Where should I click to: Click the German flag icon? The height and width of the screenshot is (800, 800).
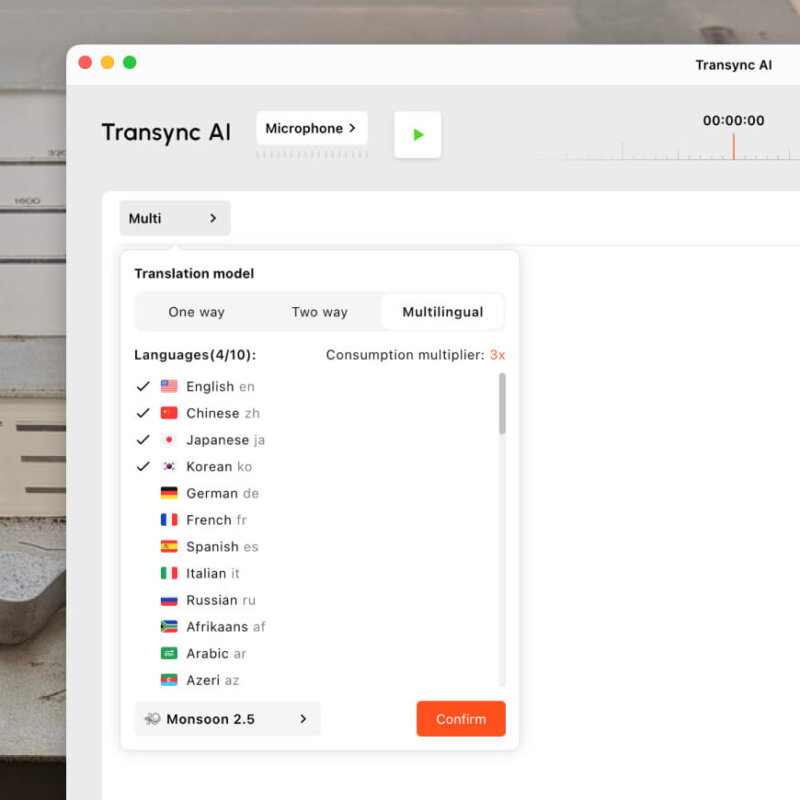pos(169,493)
